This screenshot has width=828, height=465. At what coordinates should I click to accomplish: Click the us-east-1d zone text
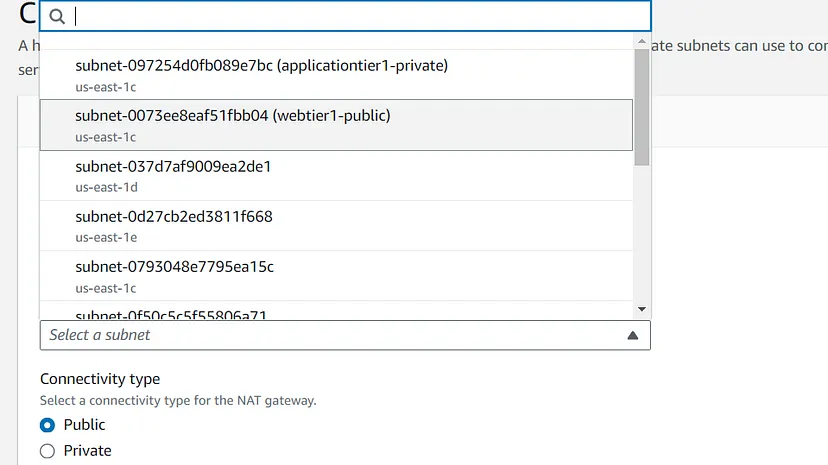point(105,187)
